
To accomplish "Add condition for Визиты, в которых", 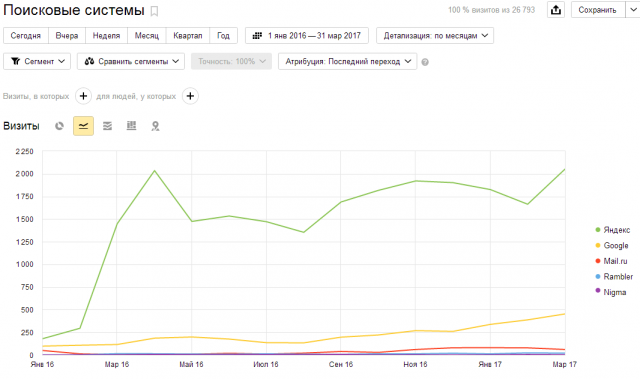I will coord(83,96).
